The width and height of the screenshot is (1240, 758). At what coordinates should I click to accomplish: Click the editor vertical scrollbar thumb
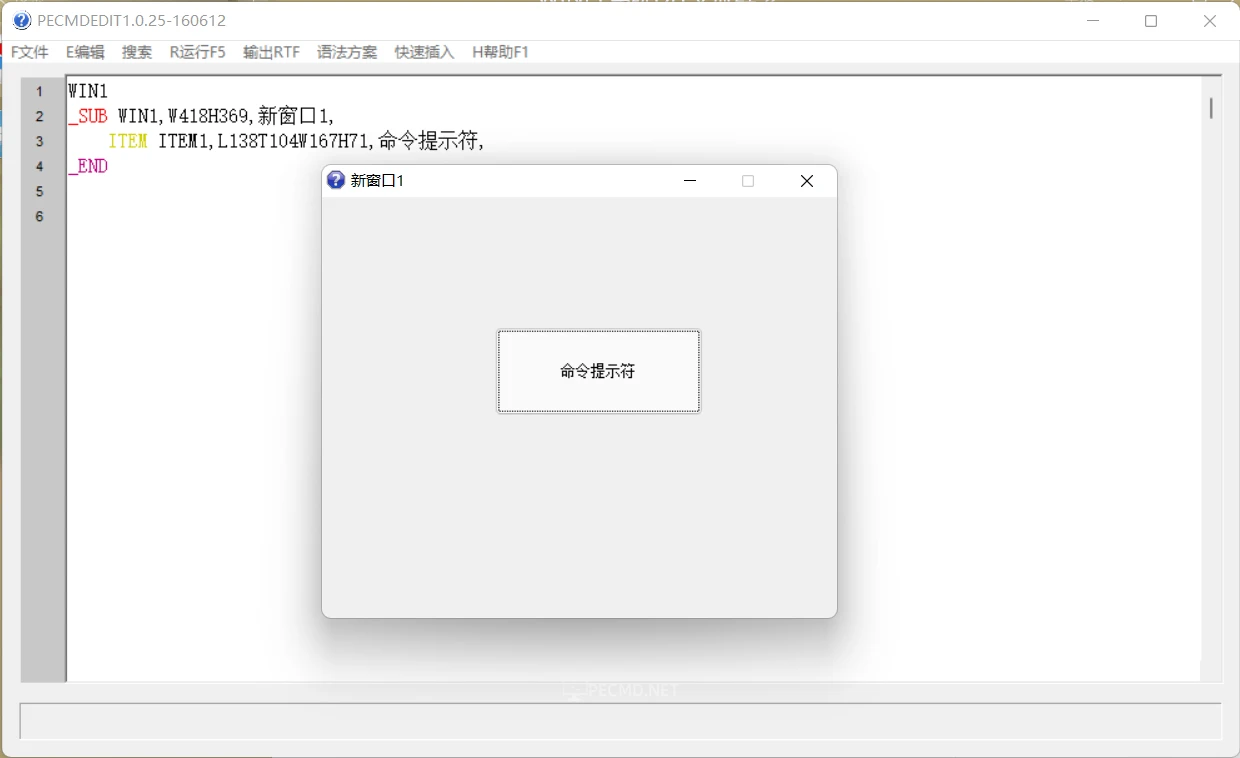coord(1211,108)
